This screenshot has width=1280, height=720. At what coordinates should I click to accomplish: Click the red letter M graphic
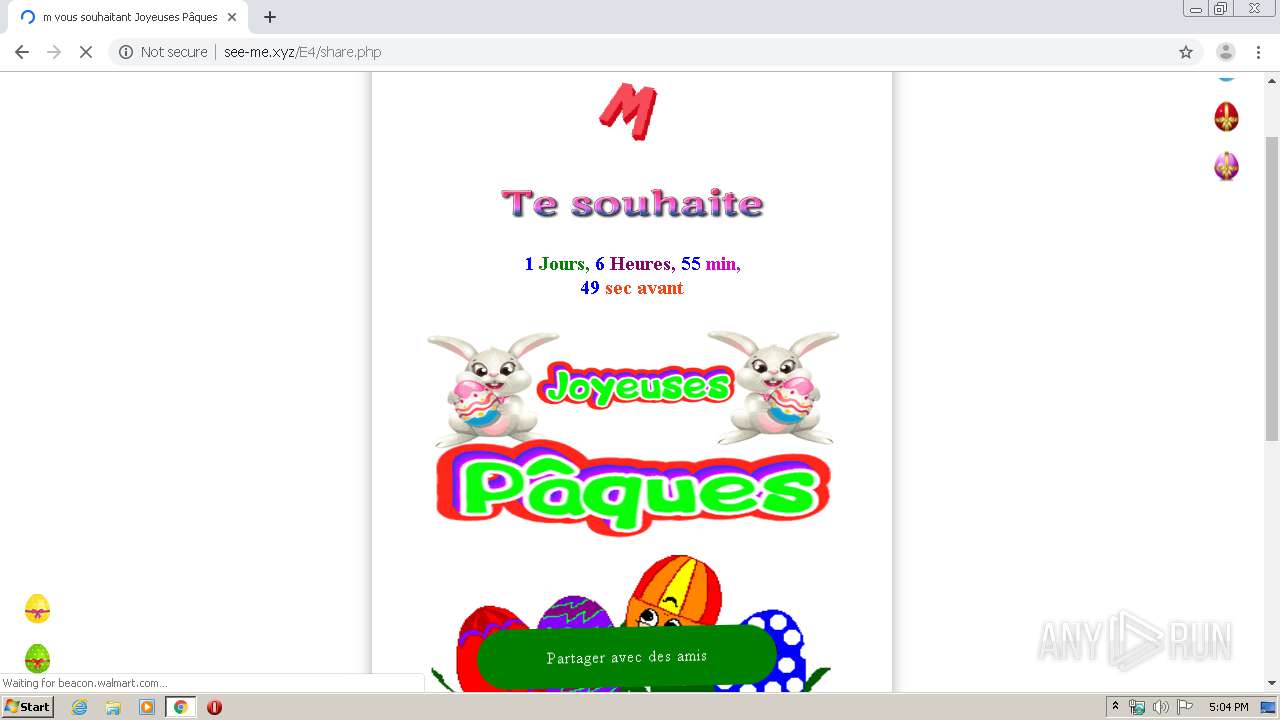(628, 110)
